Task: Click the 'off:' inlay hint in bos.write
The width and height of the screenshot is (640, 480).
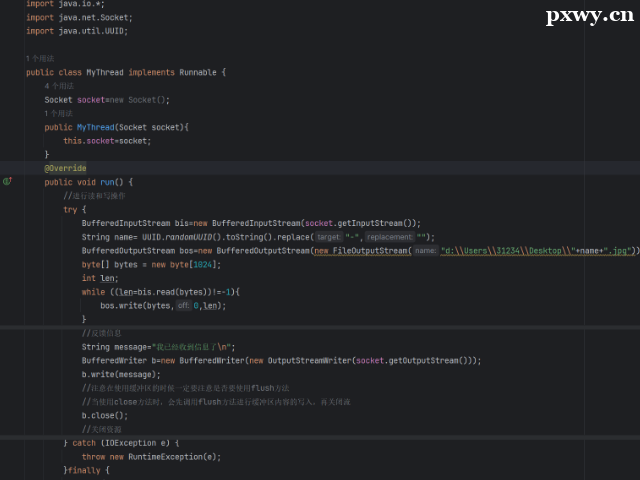Action: (x=183, y=306)
